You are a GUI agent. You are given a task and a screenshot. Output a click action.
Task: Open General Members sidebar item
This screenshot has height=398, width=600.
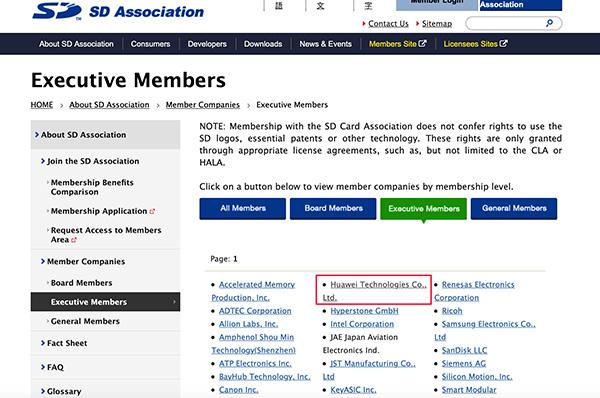[x=85, y=321]
